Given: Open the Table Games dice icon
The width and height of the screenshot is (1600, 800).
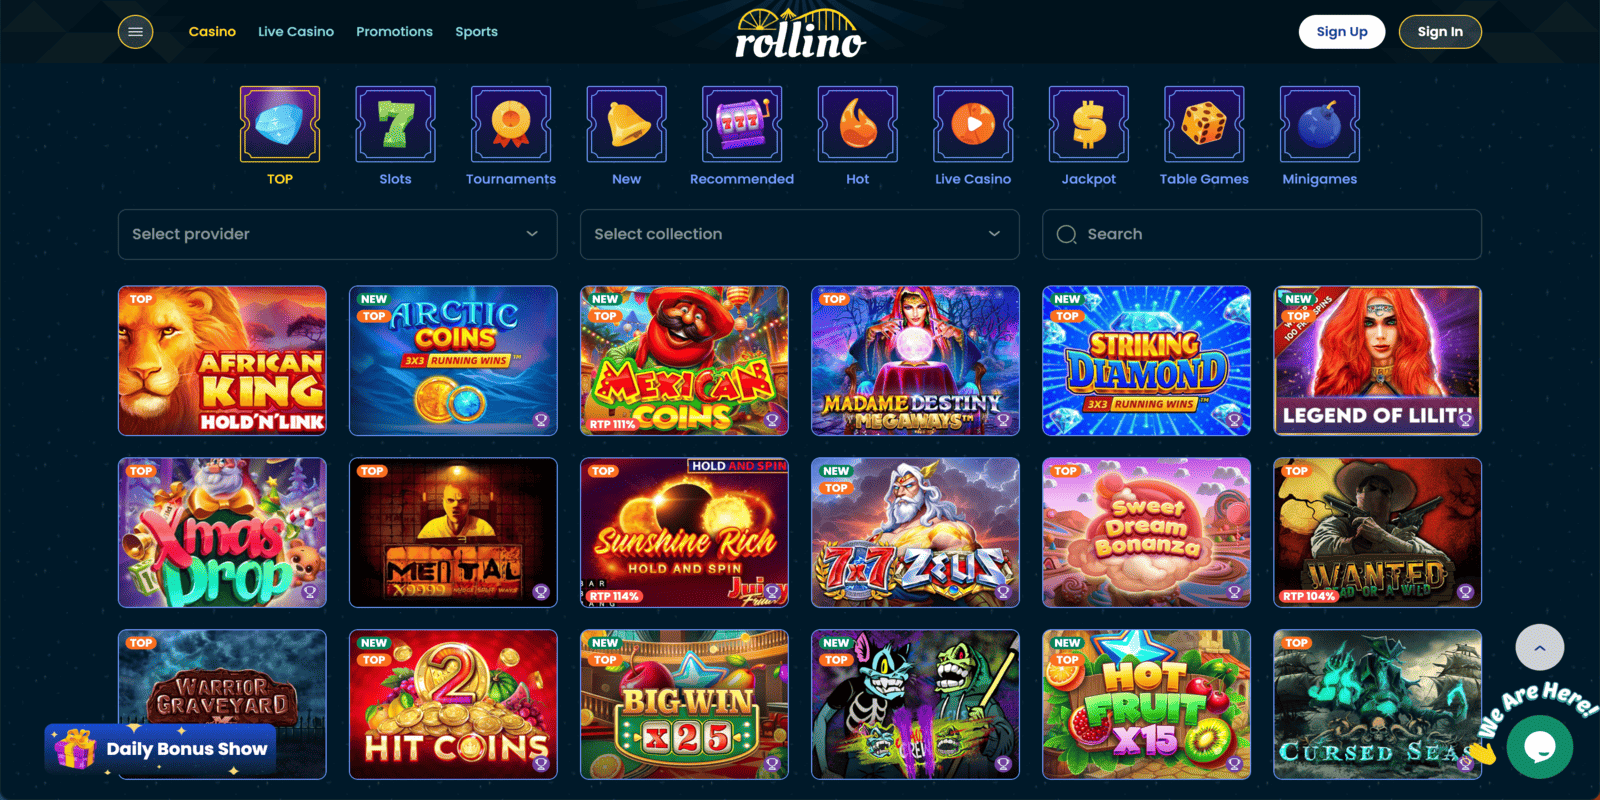Looking at the screenshot, I should pyautogui.click(x=1204, y=124).
